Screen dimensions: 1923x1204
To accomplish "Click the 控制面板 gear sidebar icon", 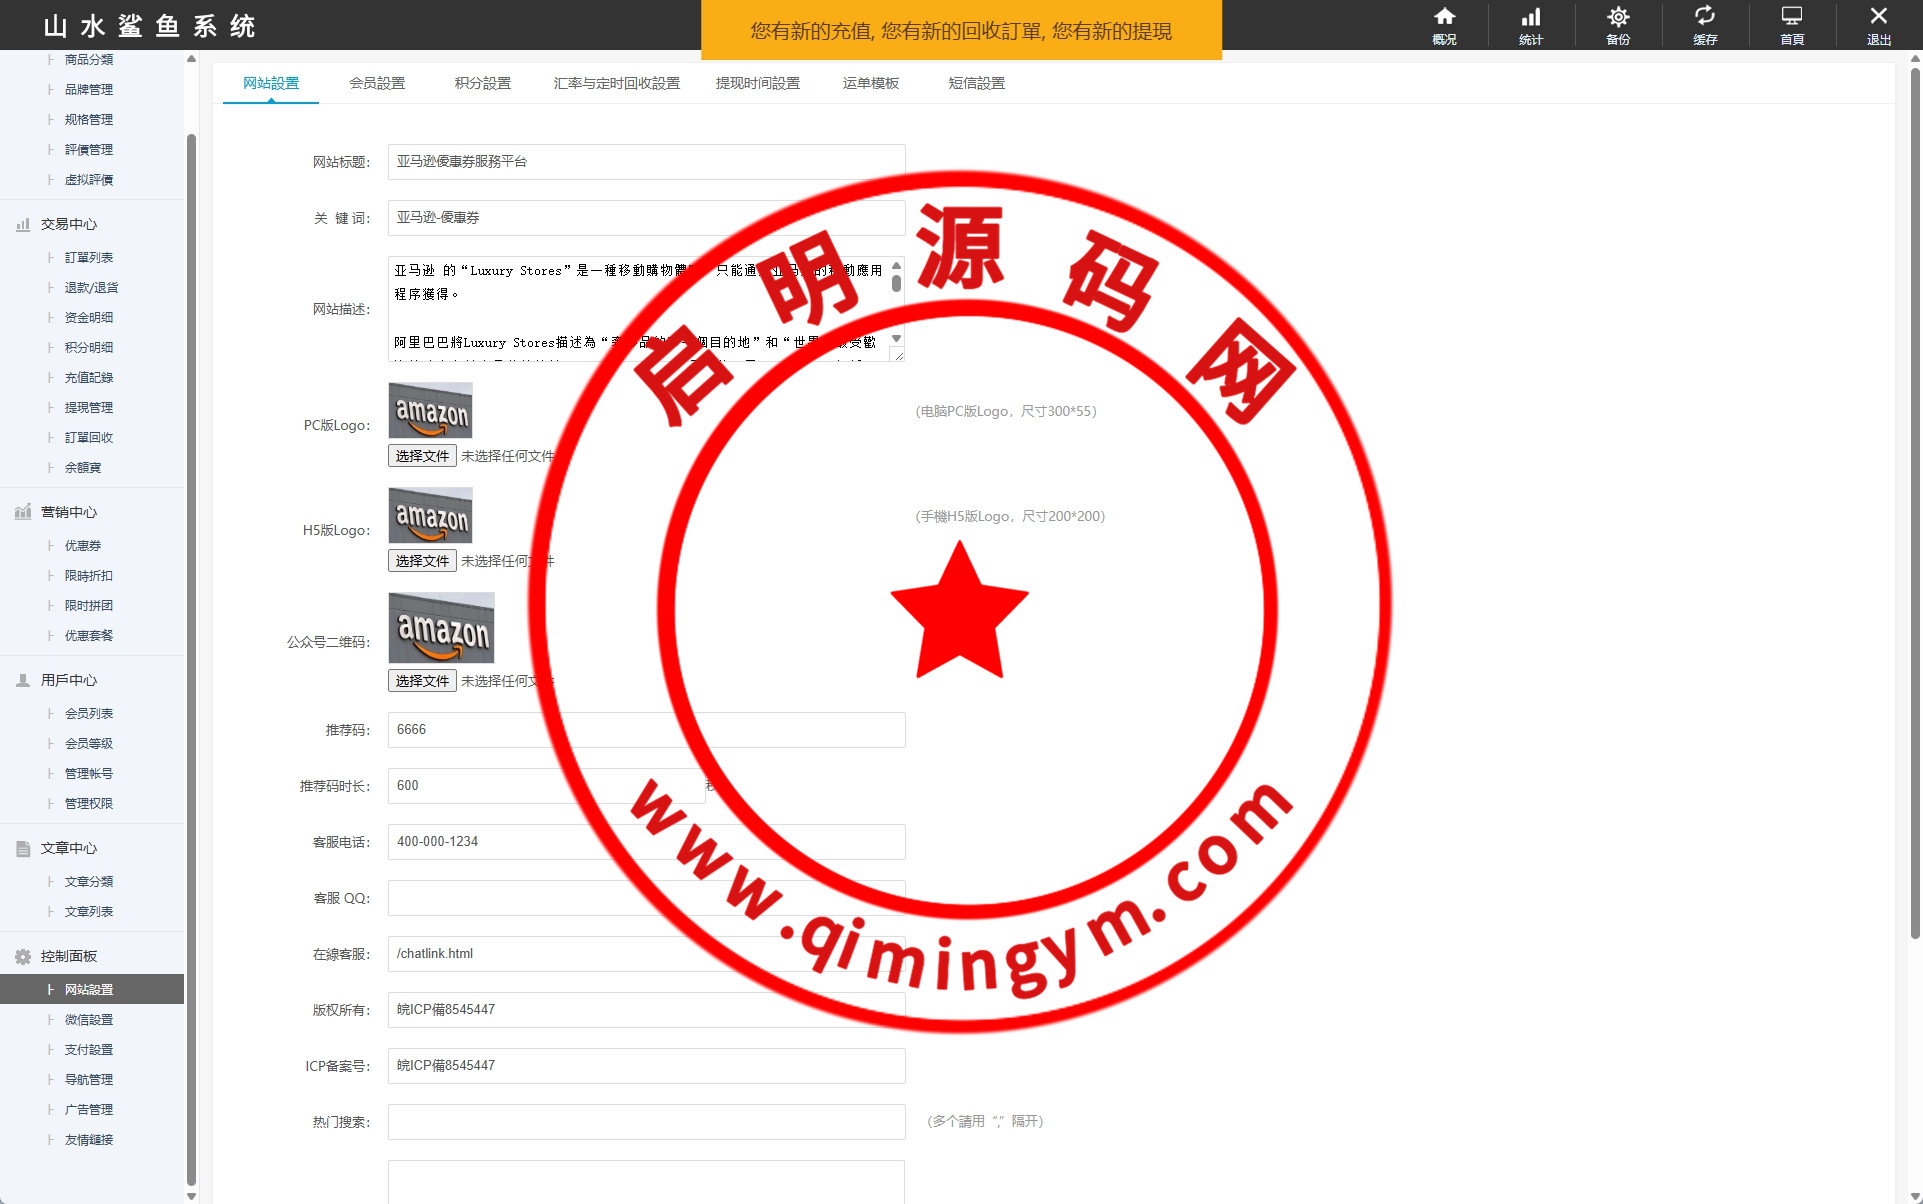I will click(x=23, y=957).
